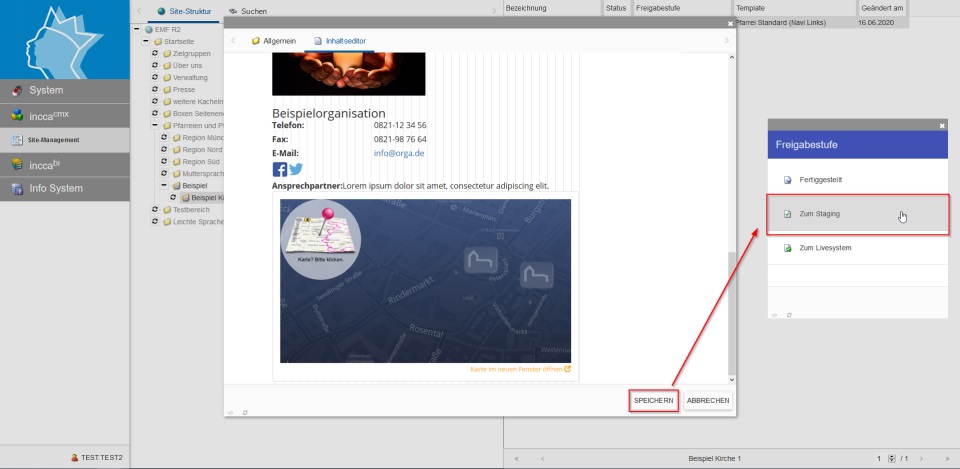The width and height of the screenshot is (960, 469).
Task: Click the Twitter bird icon
Action: click(295, 169)
